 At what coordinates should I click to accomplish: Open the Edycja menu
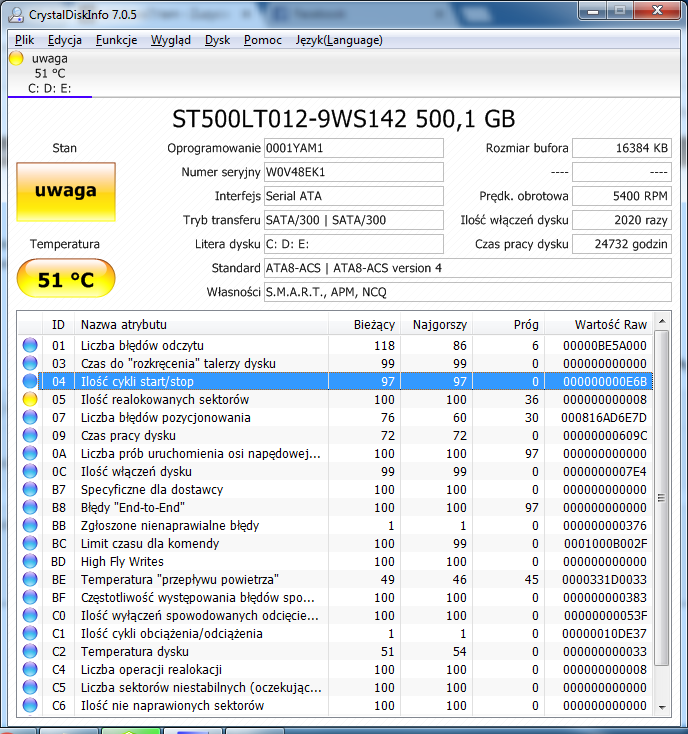65,40
